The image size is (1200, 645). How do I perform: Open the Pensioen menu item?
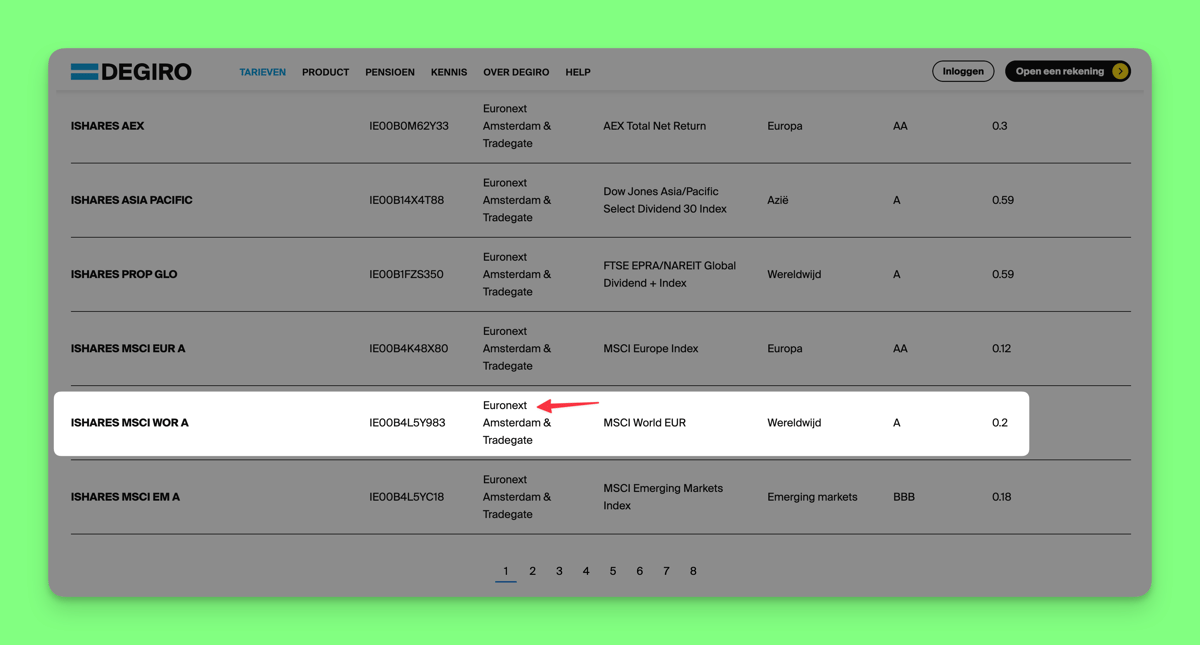390,72
